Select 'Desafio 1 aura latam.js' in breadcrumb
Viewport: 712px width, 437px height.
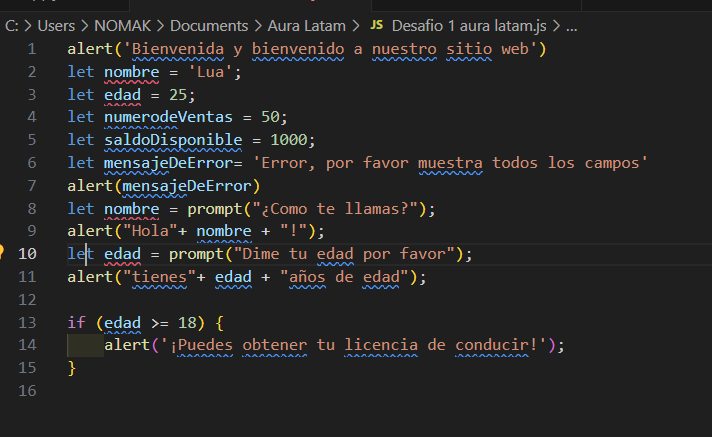469,26
